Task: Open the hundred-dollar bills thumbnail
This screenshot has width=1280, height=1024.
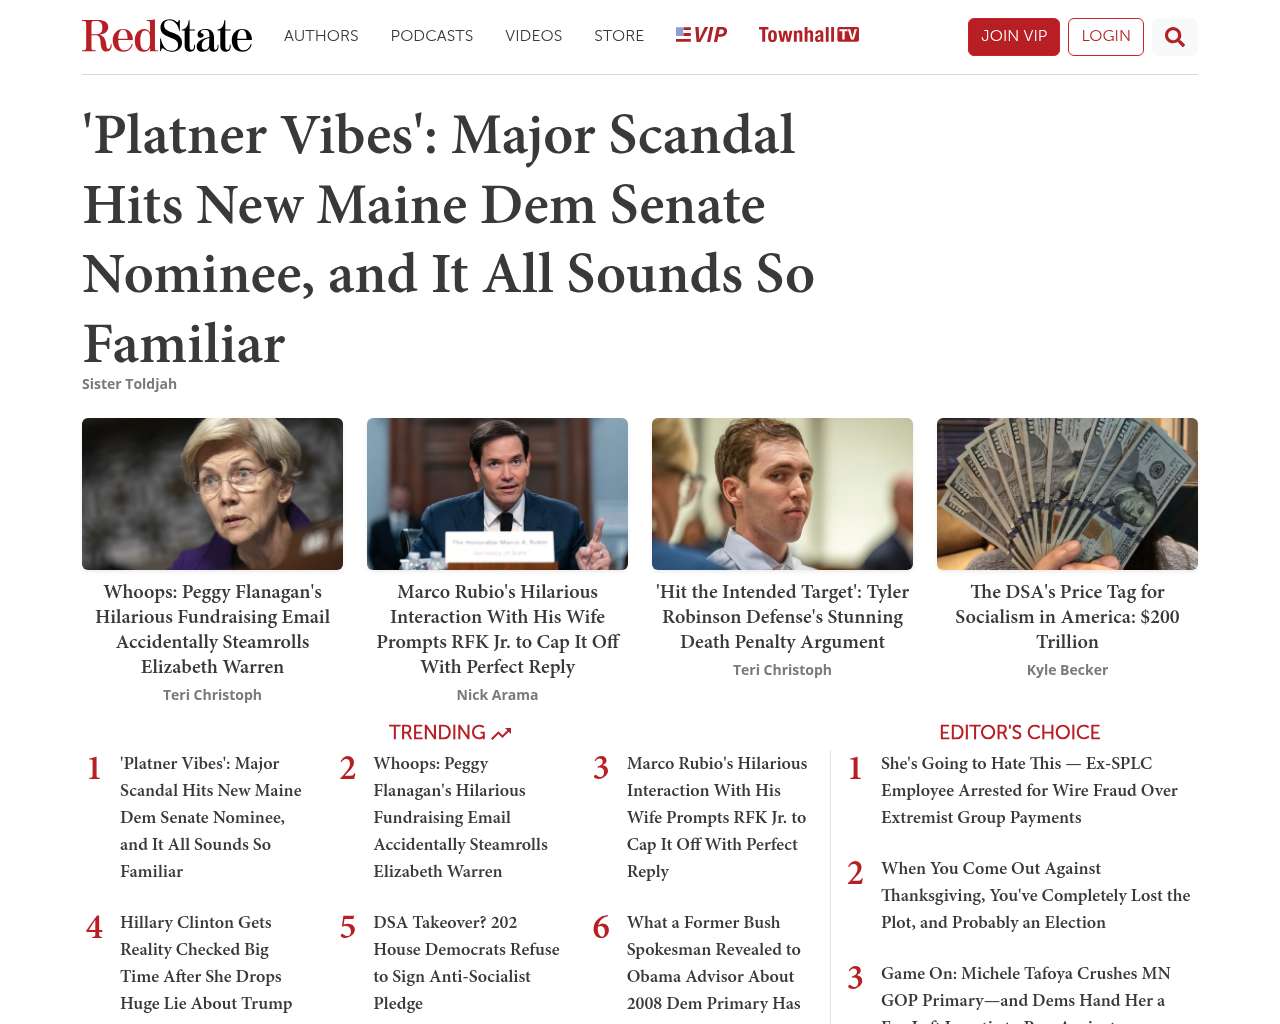Action: tap(1067, 494)
